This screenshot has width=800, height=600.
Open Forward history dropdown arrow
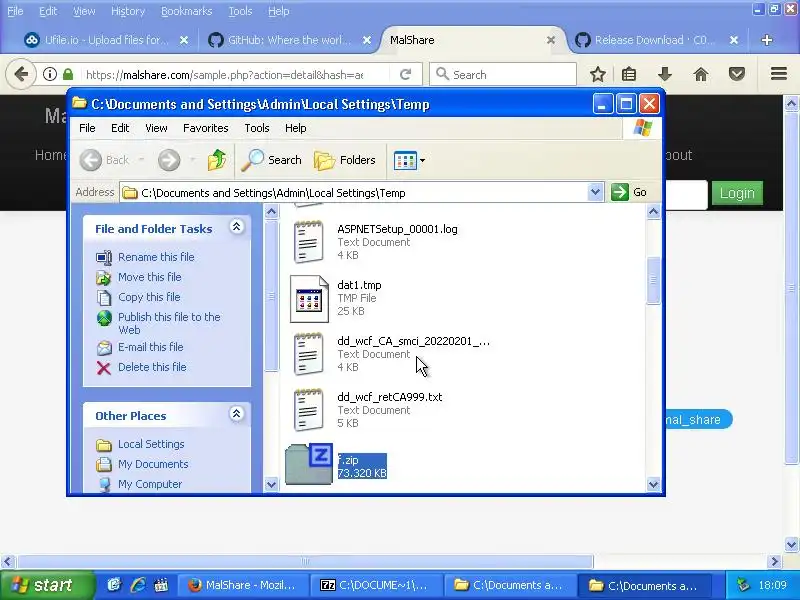(193, 160)
